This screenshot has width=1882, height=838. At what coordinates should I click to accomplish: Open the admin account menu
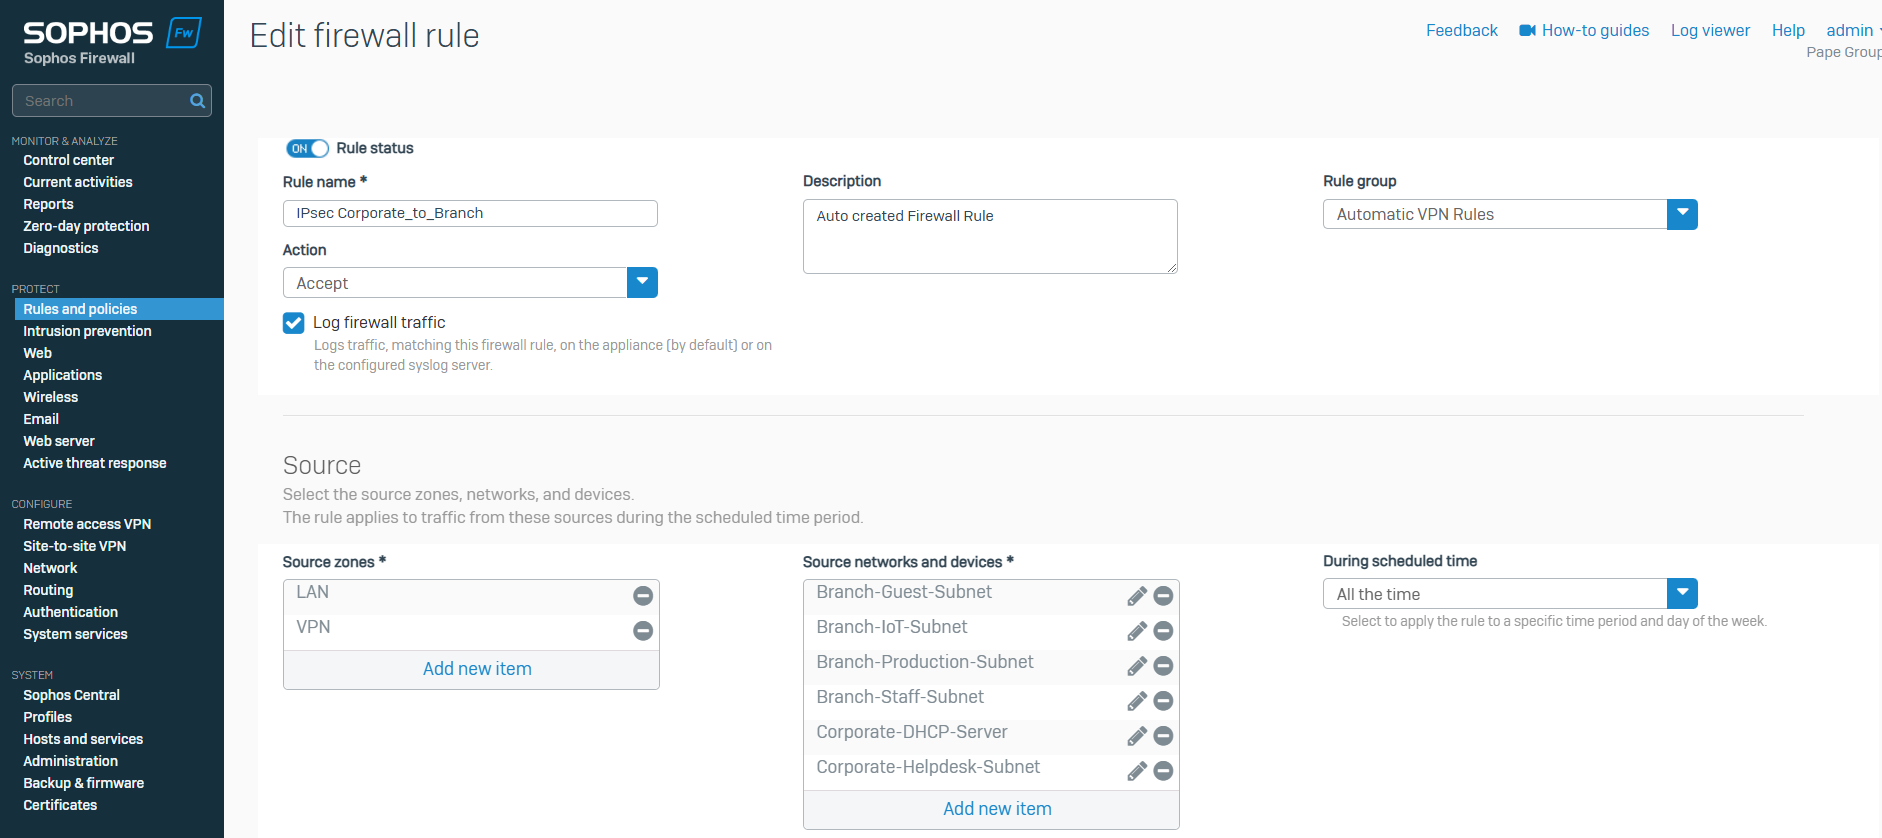pos(1853,31)
